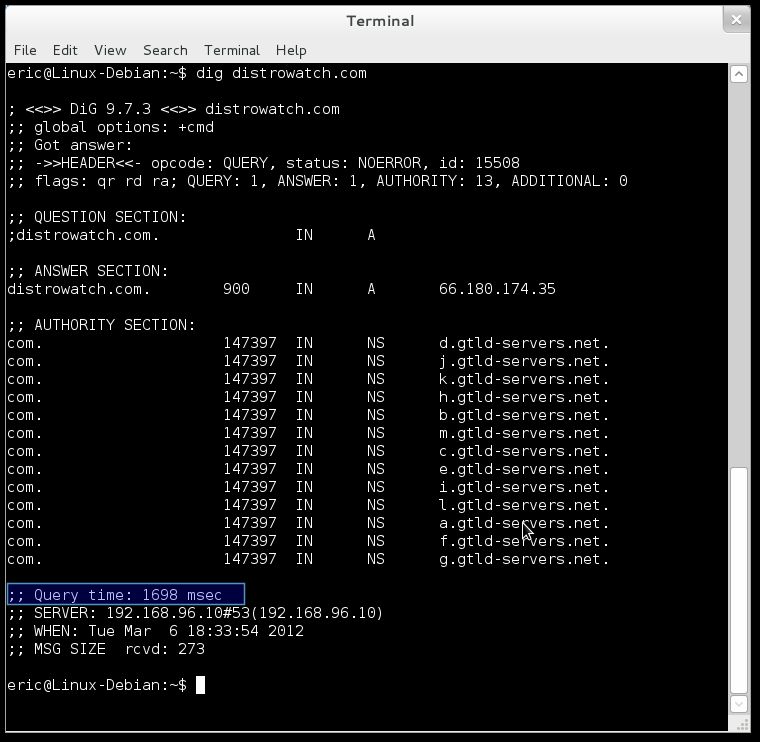Click the TTL value 900
This screenshot has width=760, height=742.
tap(236, 289)
